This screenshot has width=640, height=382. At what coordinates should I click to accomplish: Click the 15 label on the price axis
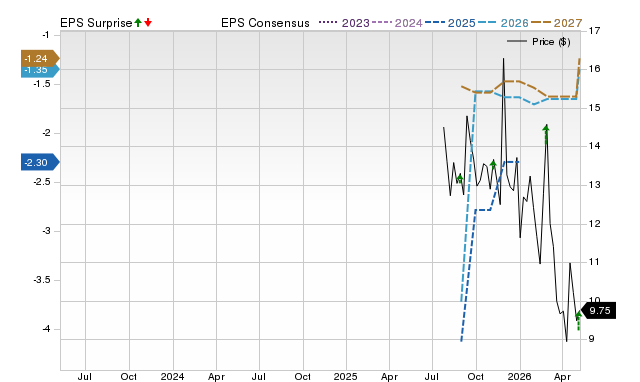click(595, 108)
